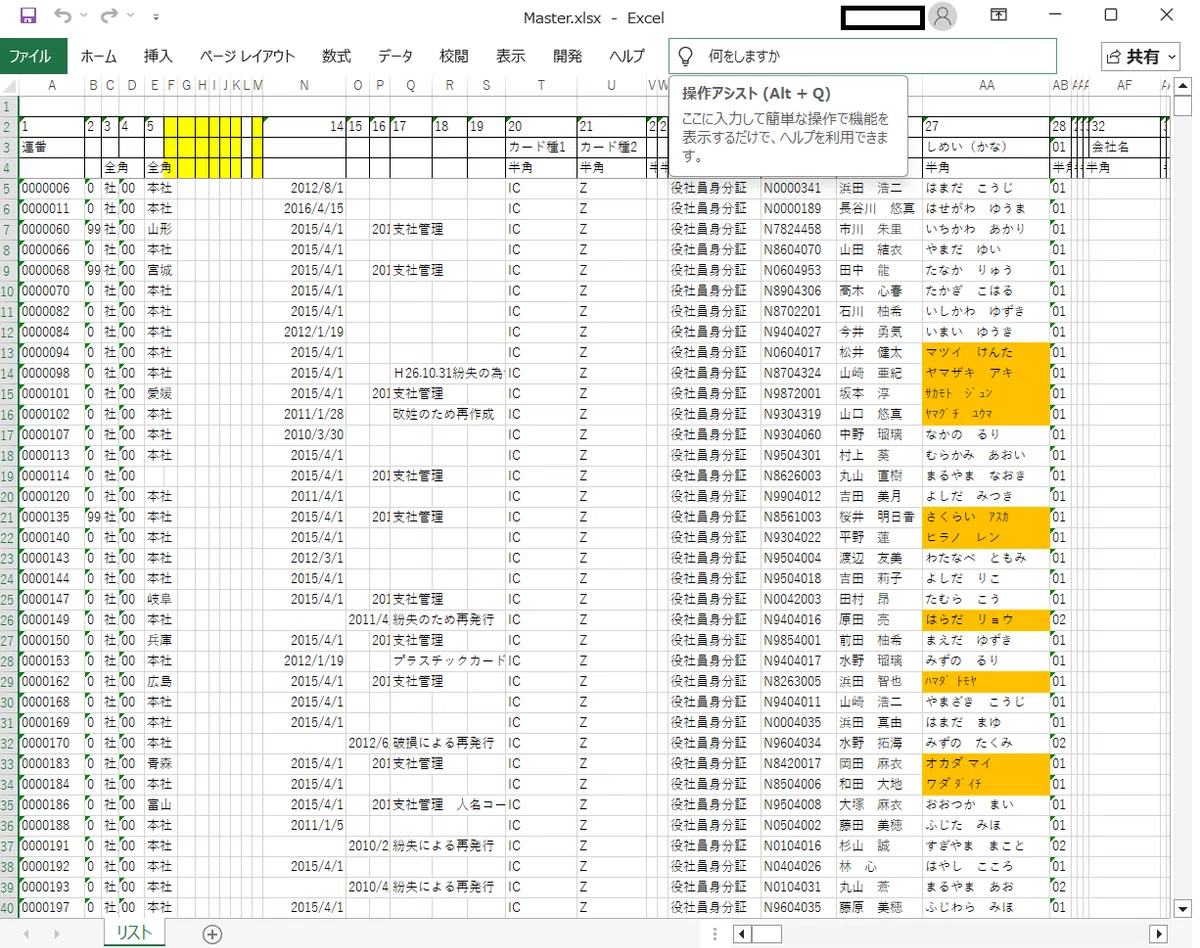
Task: Click header cell しめい（かな）
Action: (986, 147)
